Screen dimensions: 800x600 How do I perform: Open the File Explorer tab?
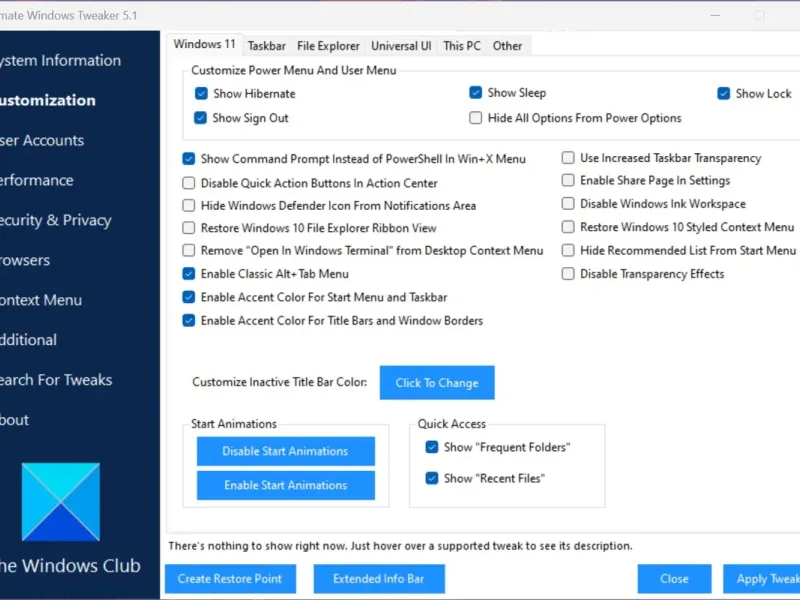[328, 46]
